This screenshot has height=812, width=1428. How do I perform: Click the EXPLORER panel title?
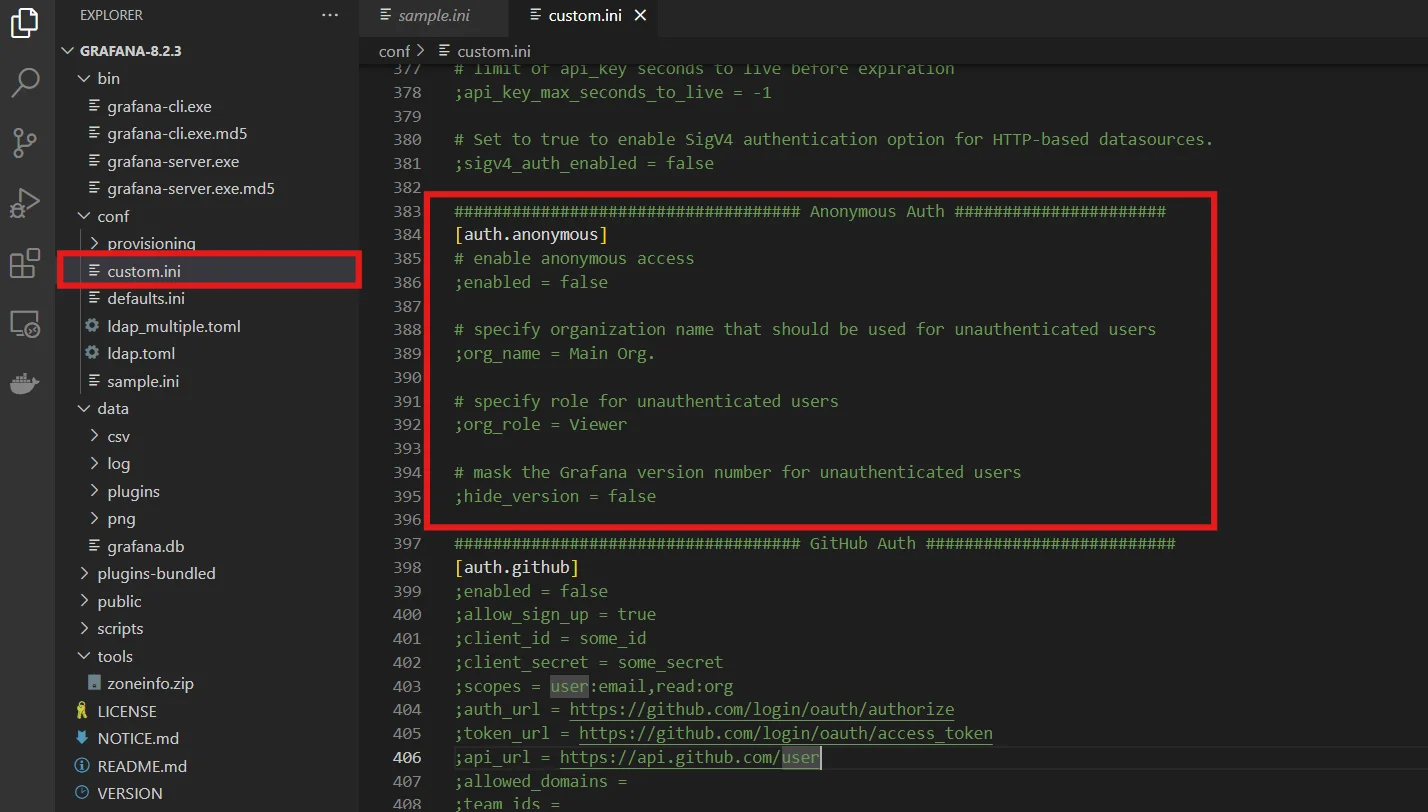point(111,15)
